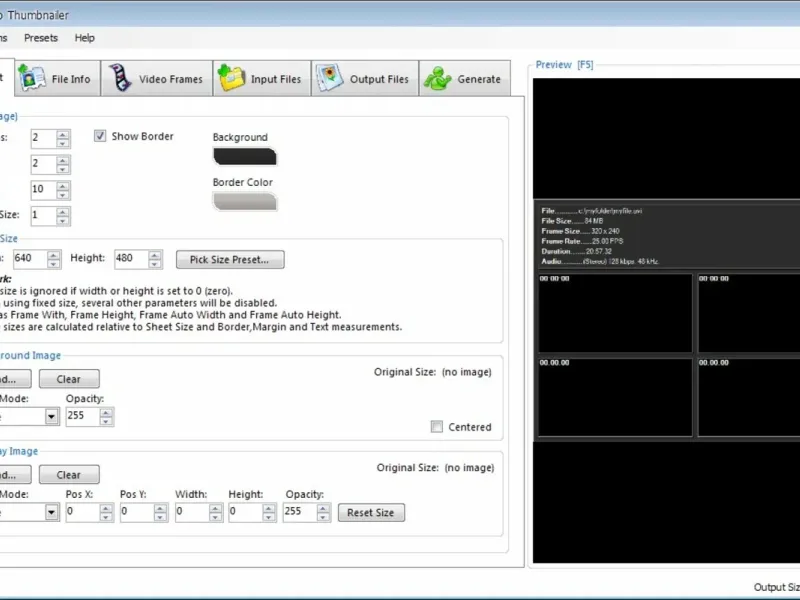Click the overlay Width input field
Screen dimensions: 800x600
192,512
